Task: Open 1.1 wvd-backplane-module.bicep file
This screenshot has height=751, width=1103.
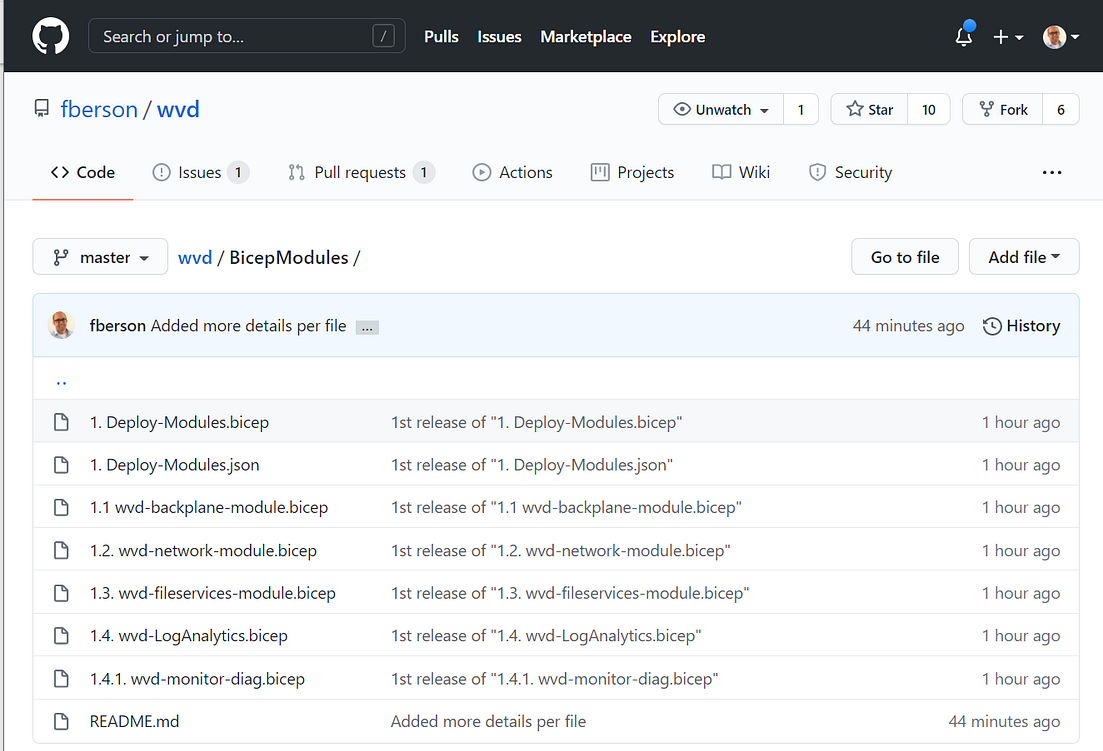Action: point(209,507)
